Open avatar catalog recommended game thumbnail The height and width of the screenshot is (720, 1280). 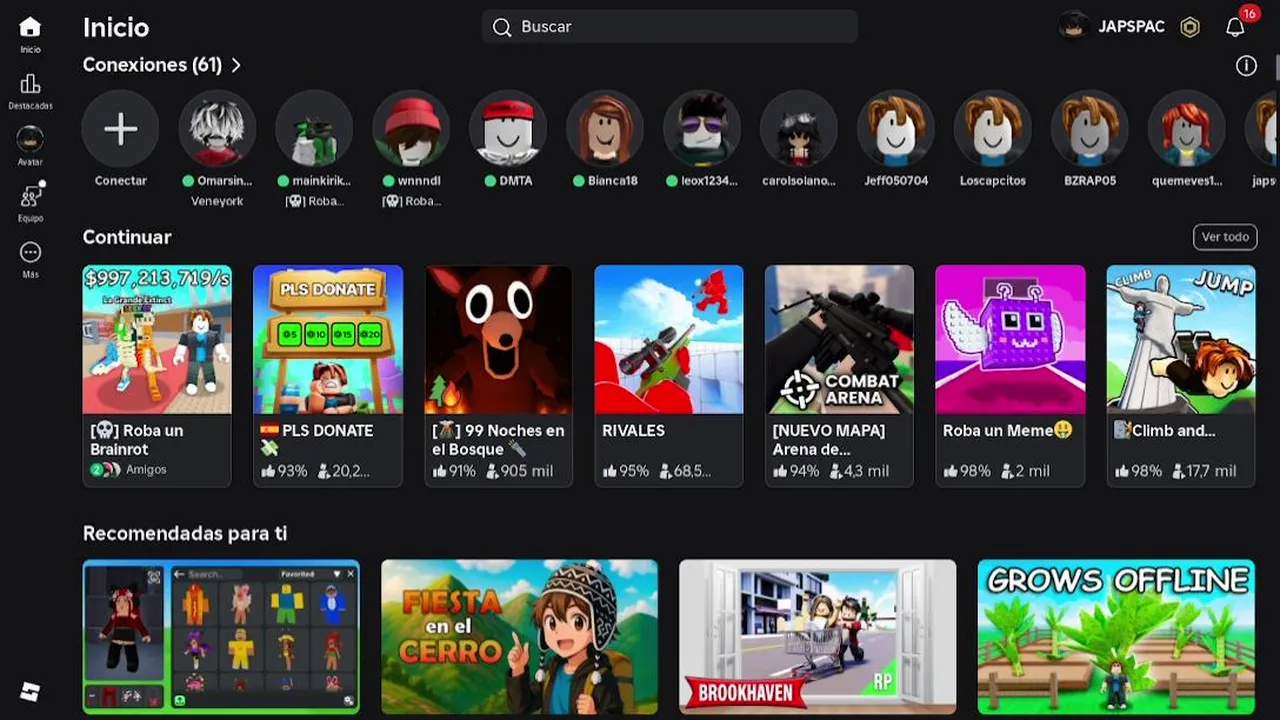coord(221,636)
